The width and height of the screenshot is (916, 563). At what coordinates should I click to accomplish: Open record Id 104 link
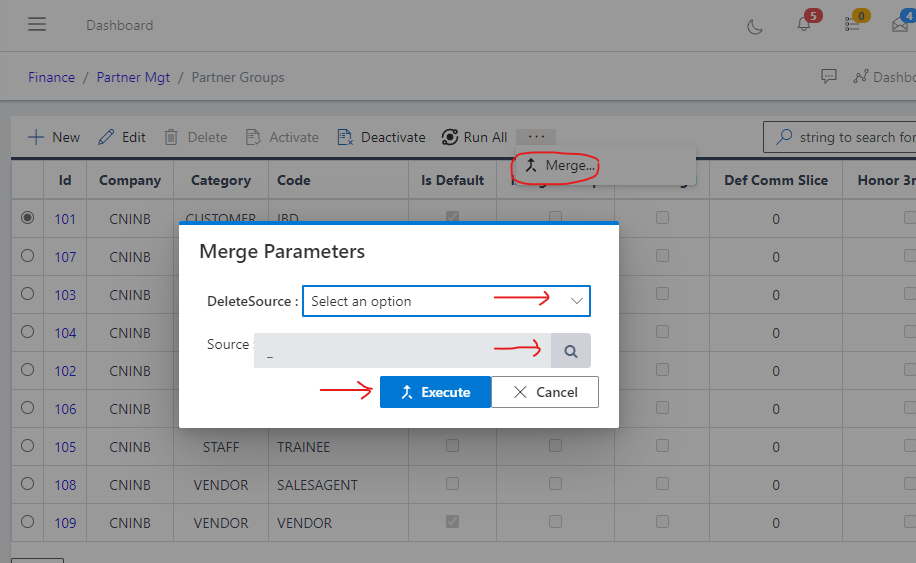coord(65,333)
